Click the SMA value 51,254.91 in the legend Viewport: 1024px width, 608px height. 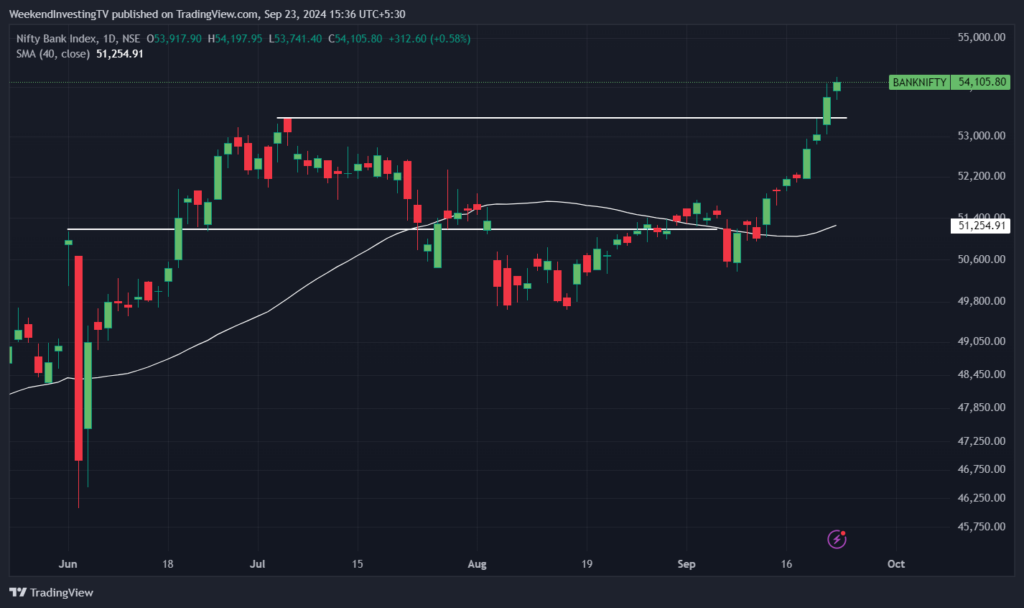(120, 54)
